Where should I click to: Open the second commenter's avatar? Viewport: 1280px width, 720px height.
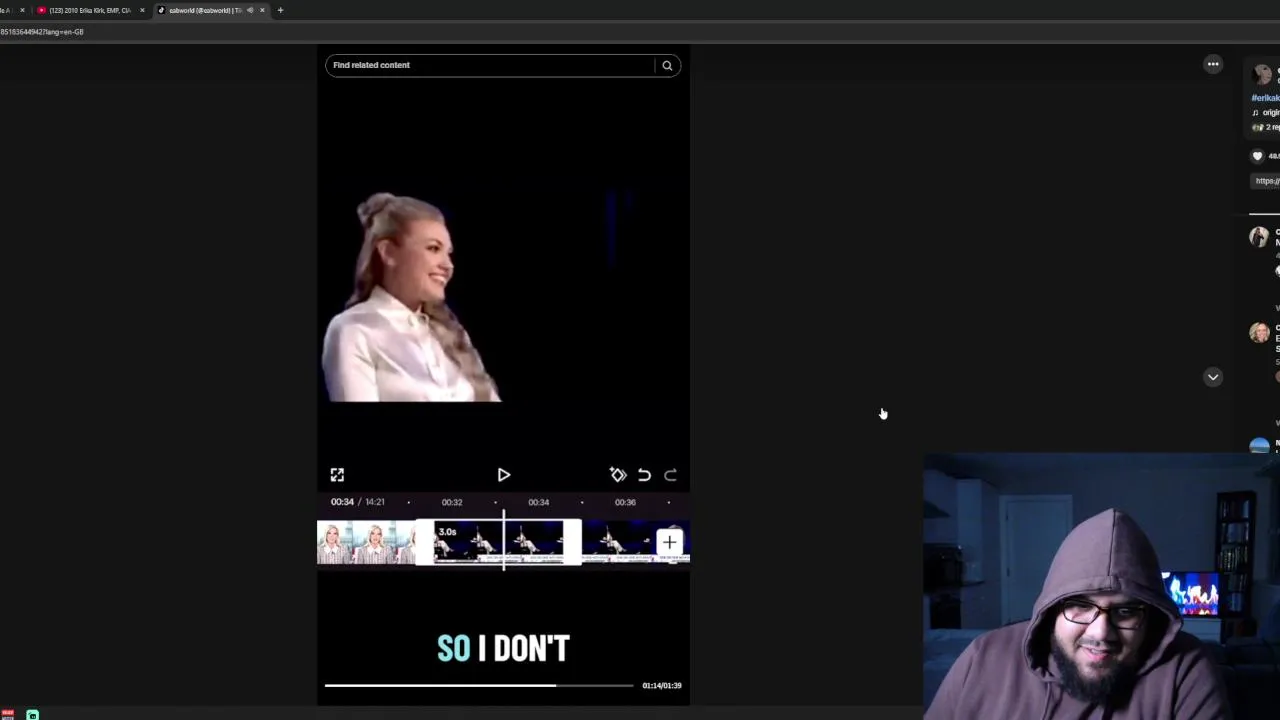tap(1259, 333)
